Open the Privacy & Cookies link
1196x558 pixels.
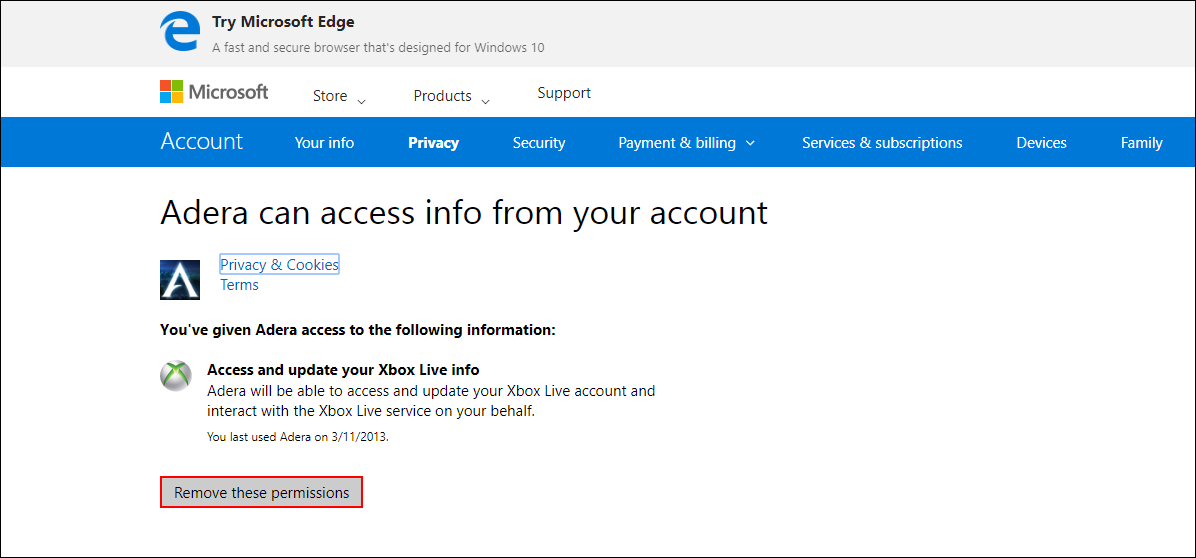tap(279, 265)
